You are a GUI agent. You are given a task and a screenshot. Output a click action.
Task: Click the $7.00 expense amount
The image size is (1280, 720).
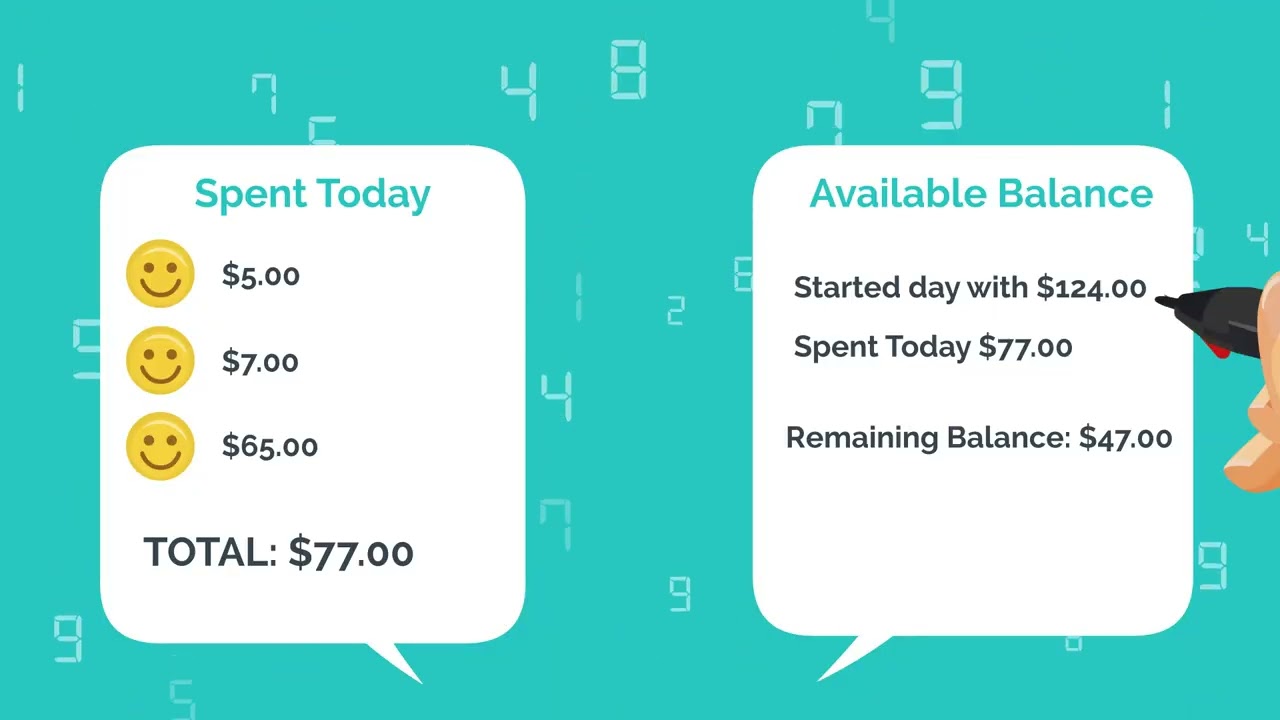260,361
